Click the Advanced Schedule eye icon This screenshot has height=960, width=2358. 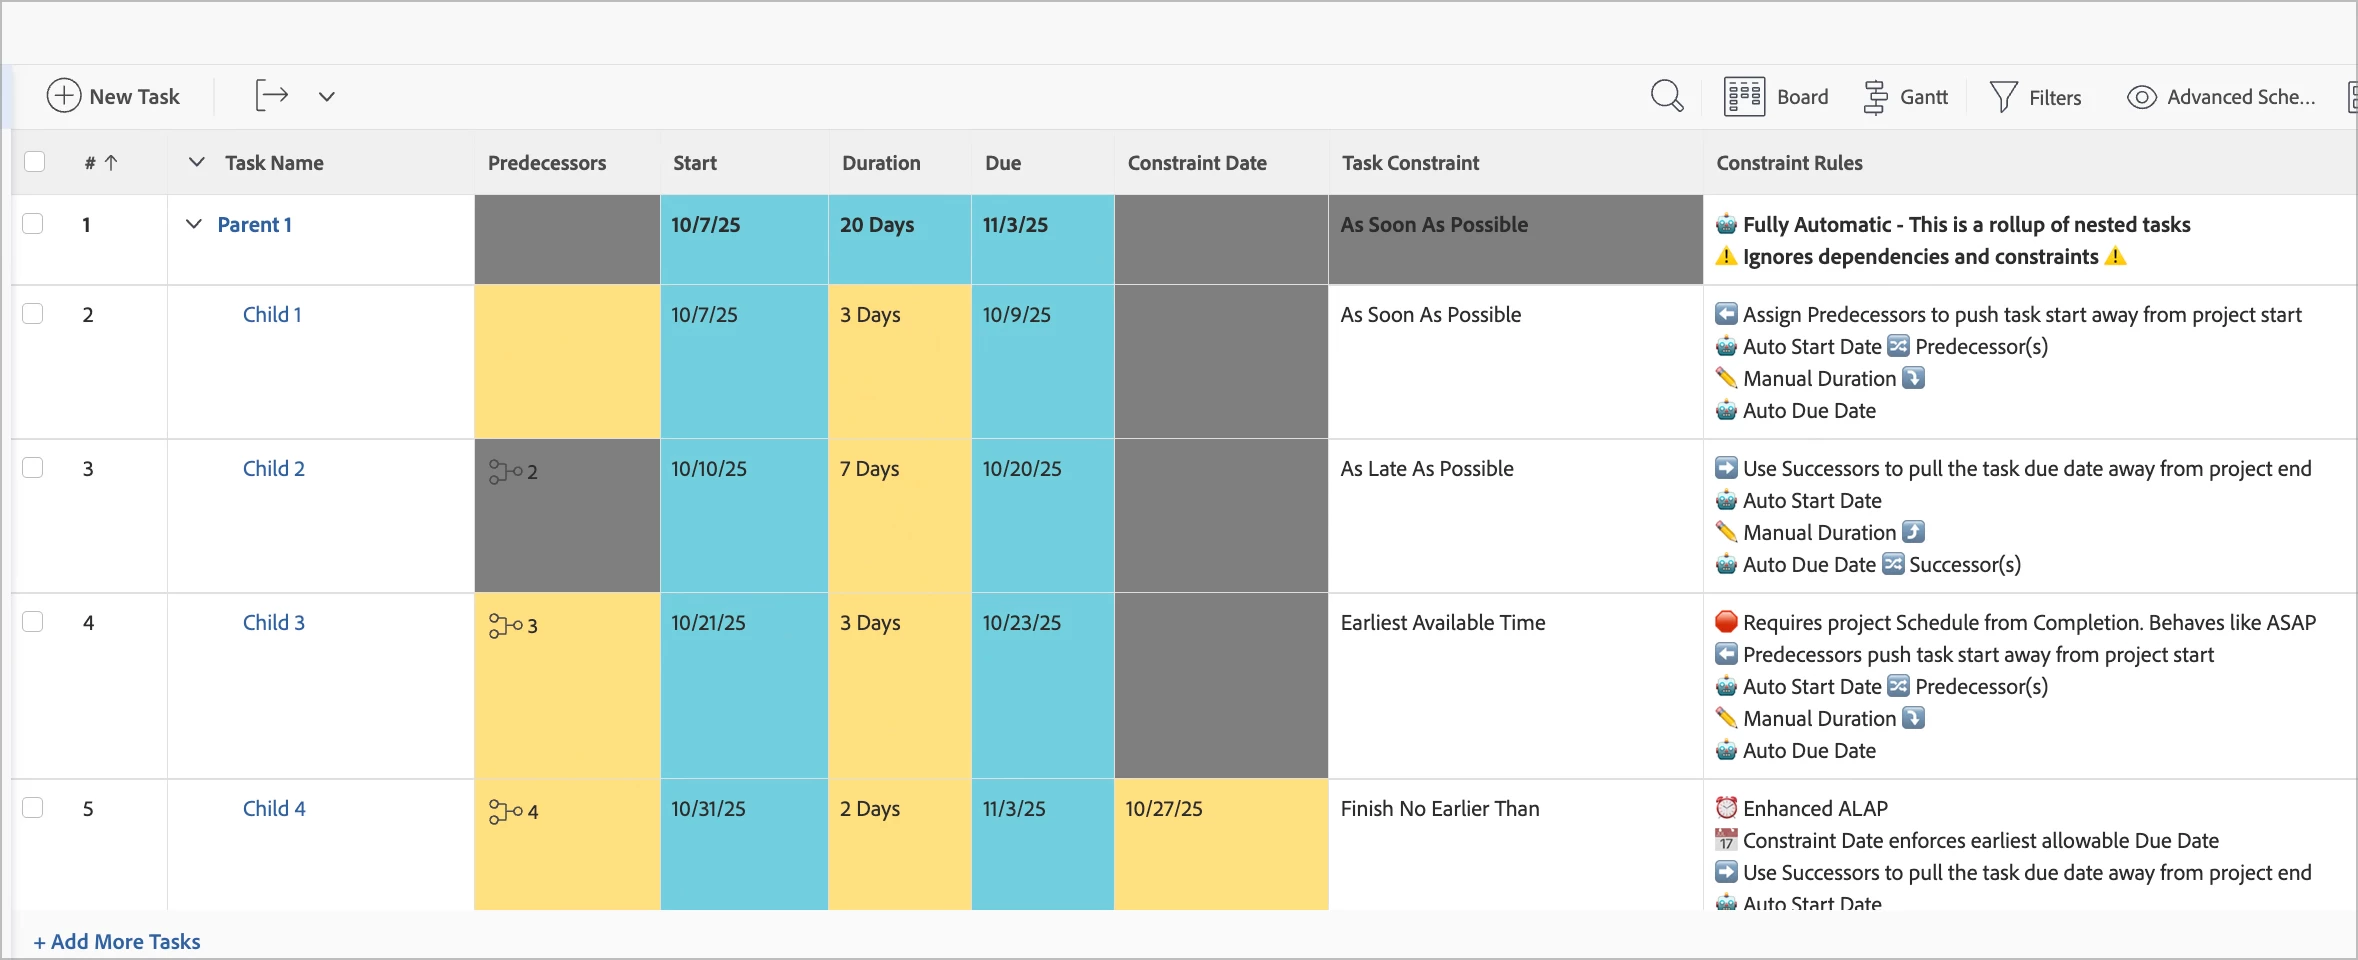pyautogui.click(x=2141, y=97)
